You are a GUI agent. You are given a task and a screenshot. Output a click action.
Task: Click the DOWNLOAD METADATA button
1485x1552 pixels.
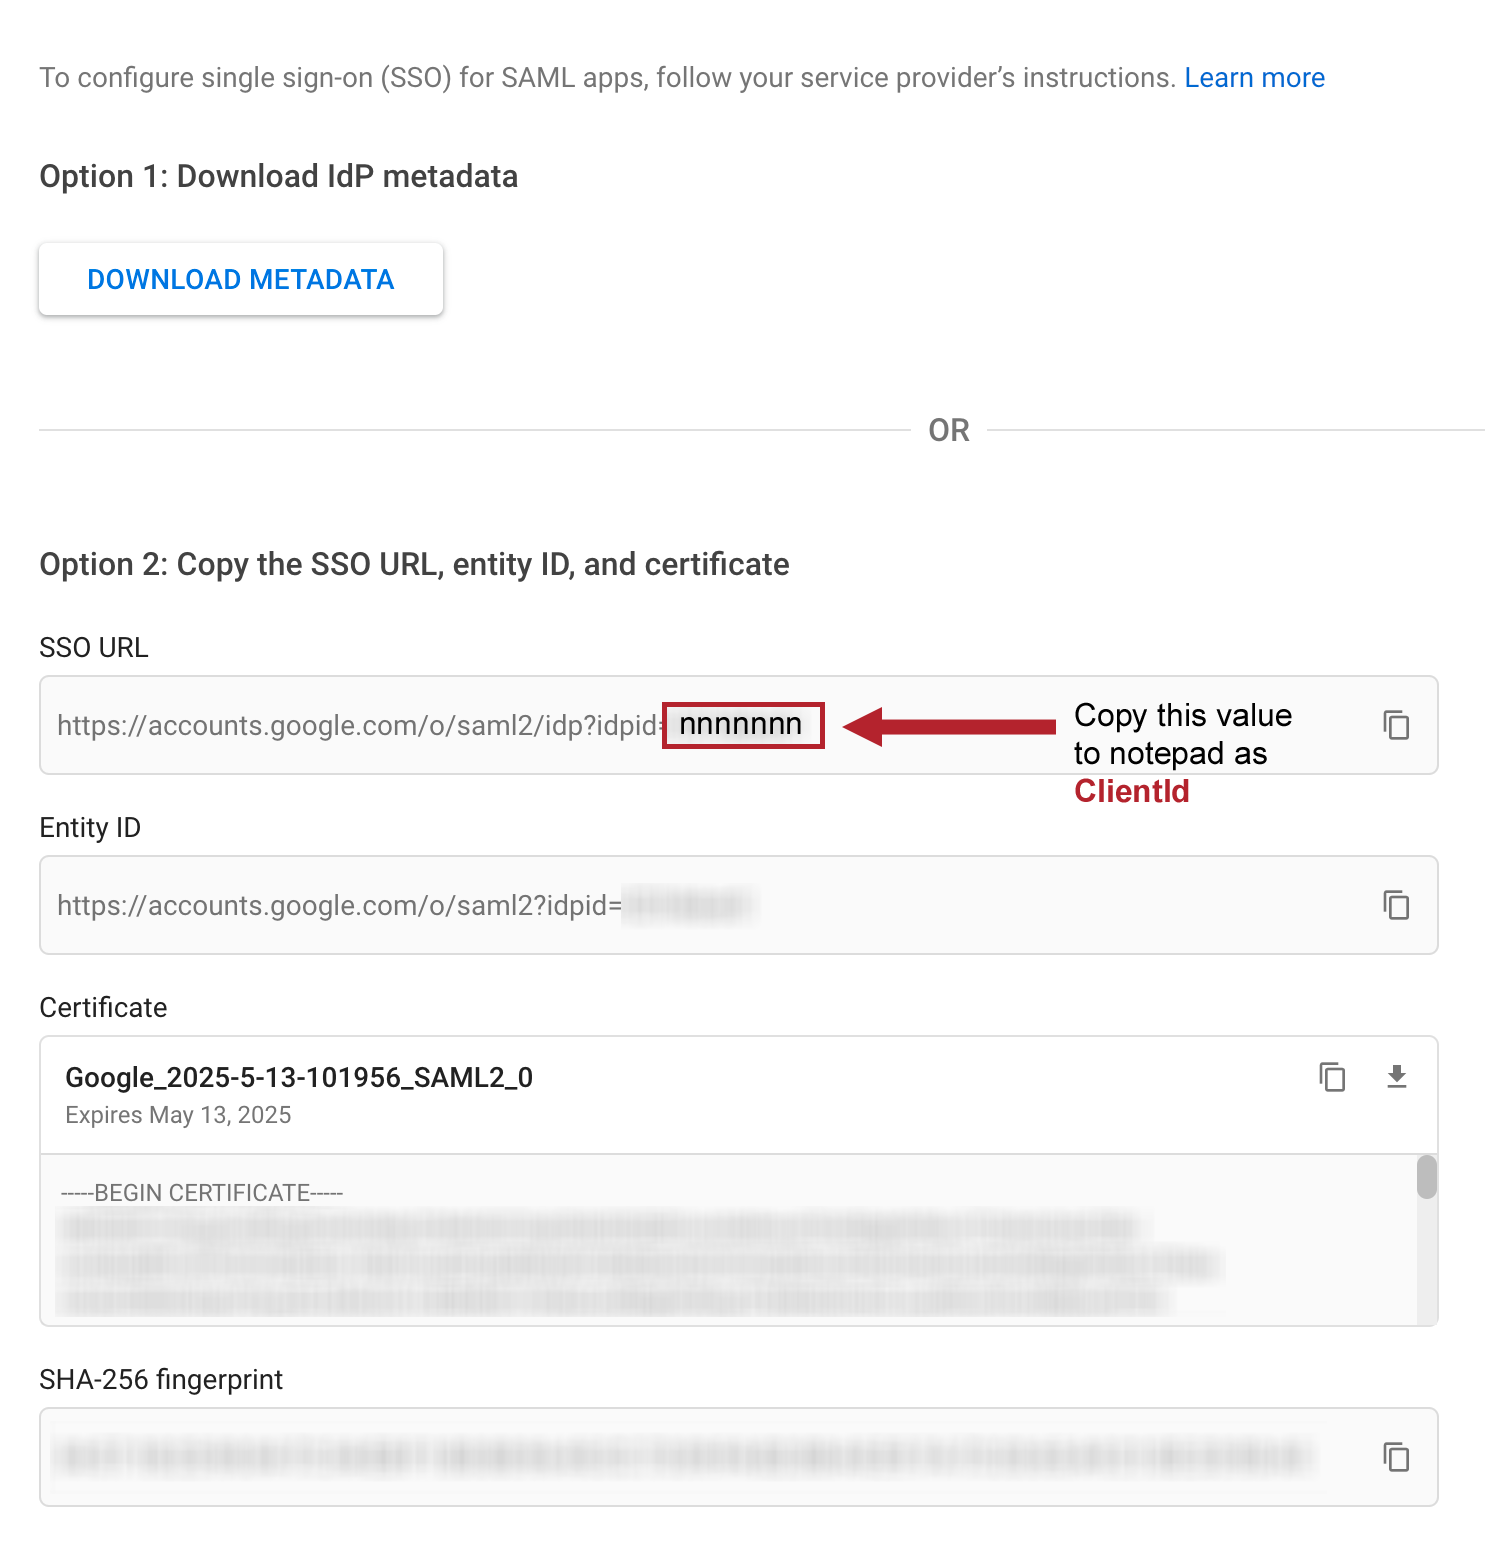(240, 279)
